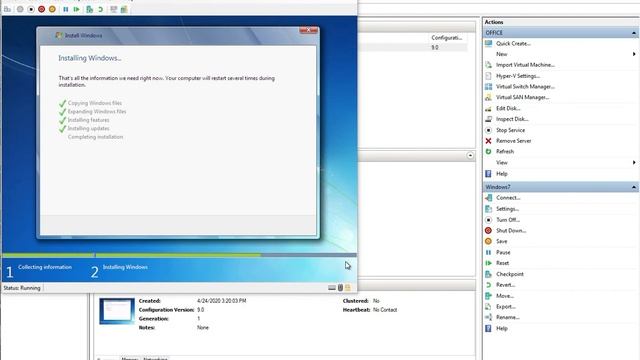
Task: Click the lock status icon in VM window
Action: tap(348, 288)
